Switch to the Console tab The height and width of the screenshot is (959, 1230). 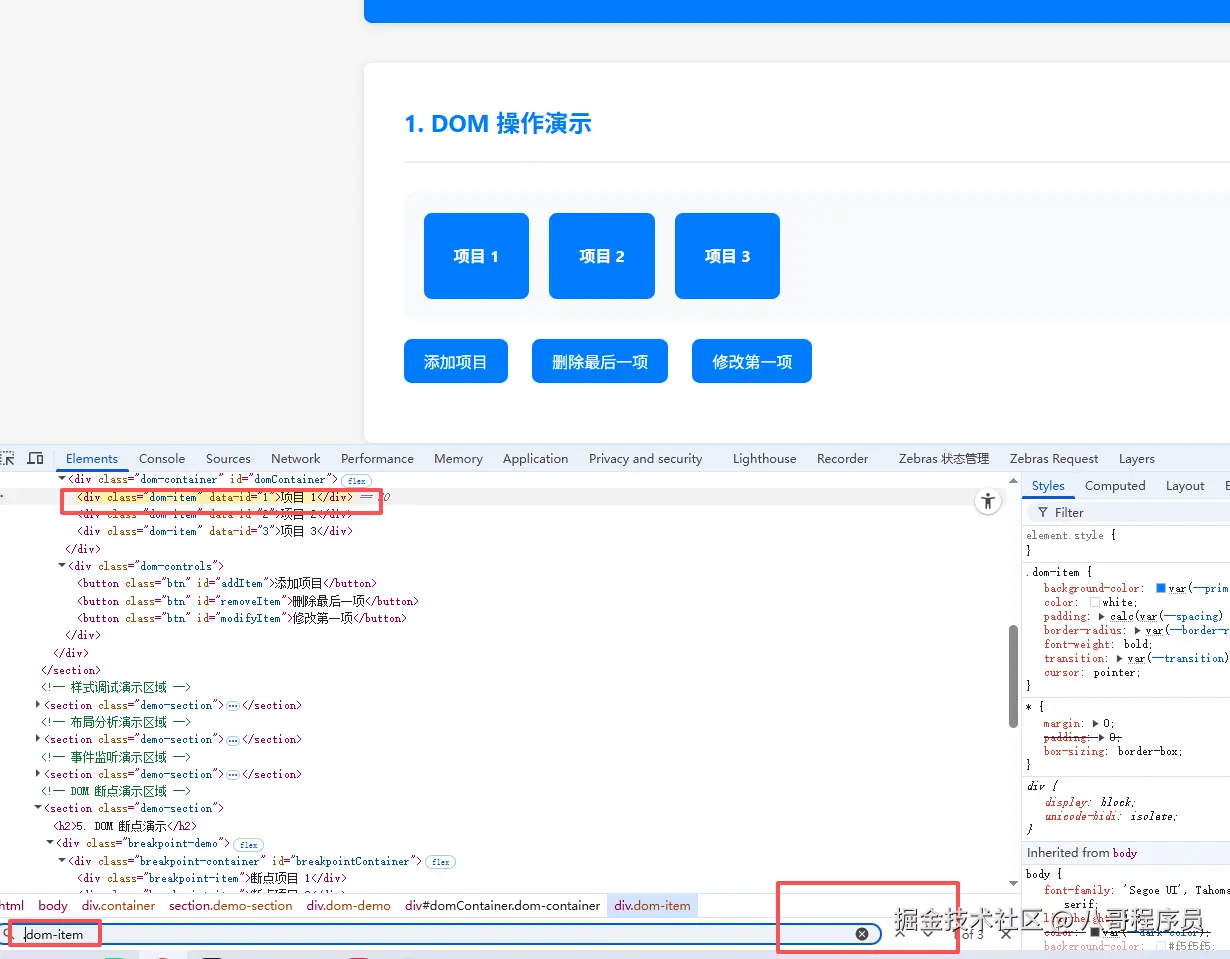click(162, 458)
